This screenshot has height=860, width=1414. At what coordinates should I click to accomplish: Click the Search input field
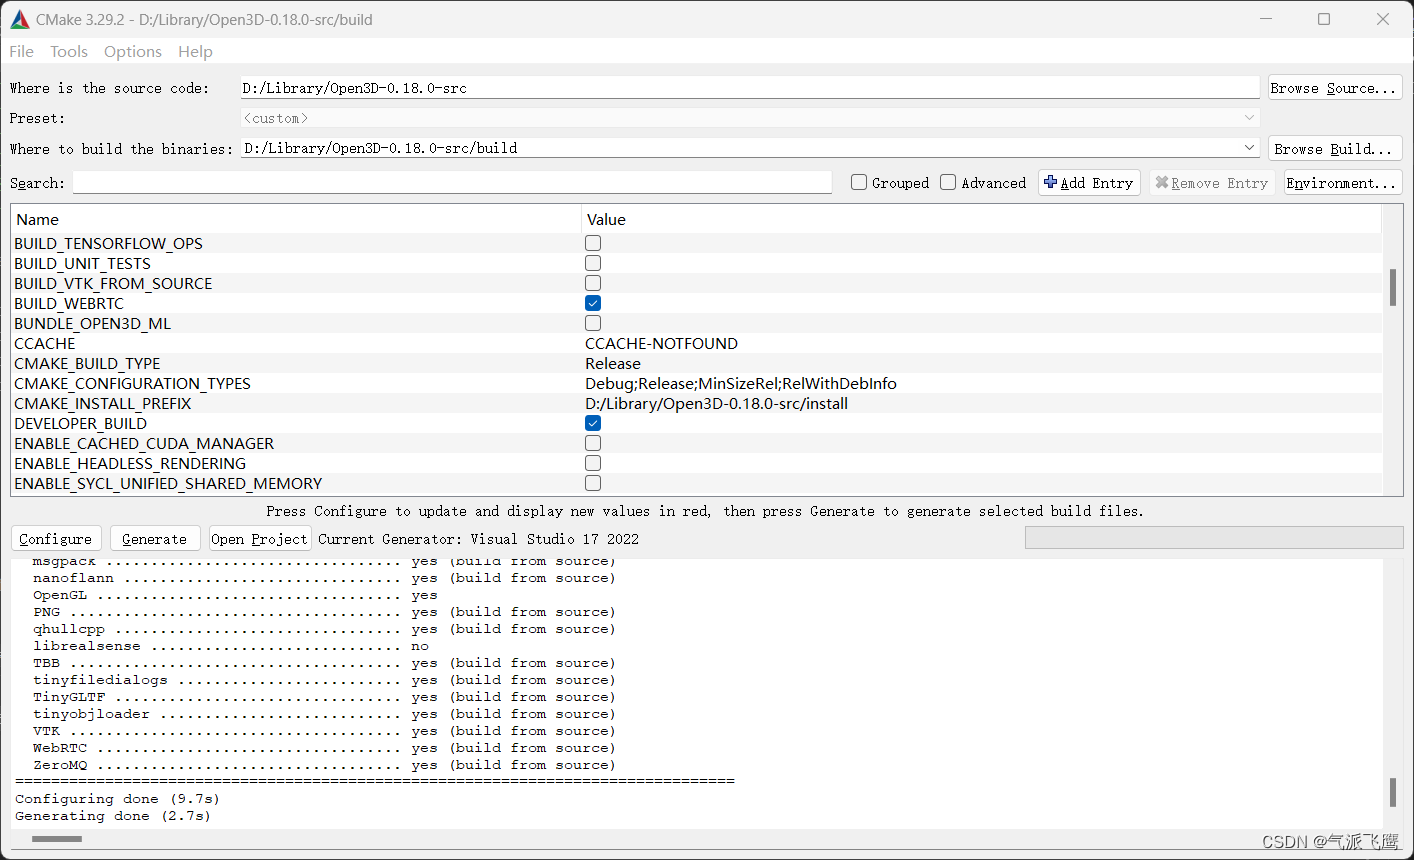[x=452, y=182]
